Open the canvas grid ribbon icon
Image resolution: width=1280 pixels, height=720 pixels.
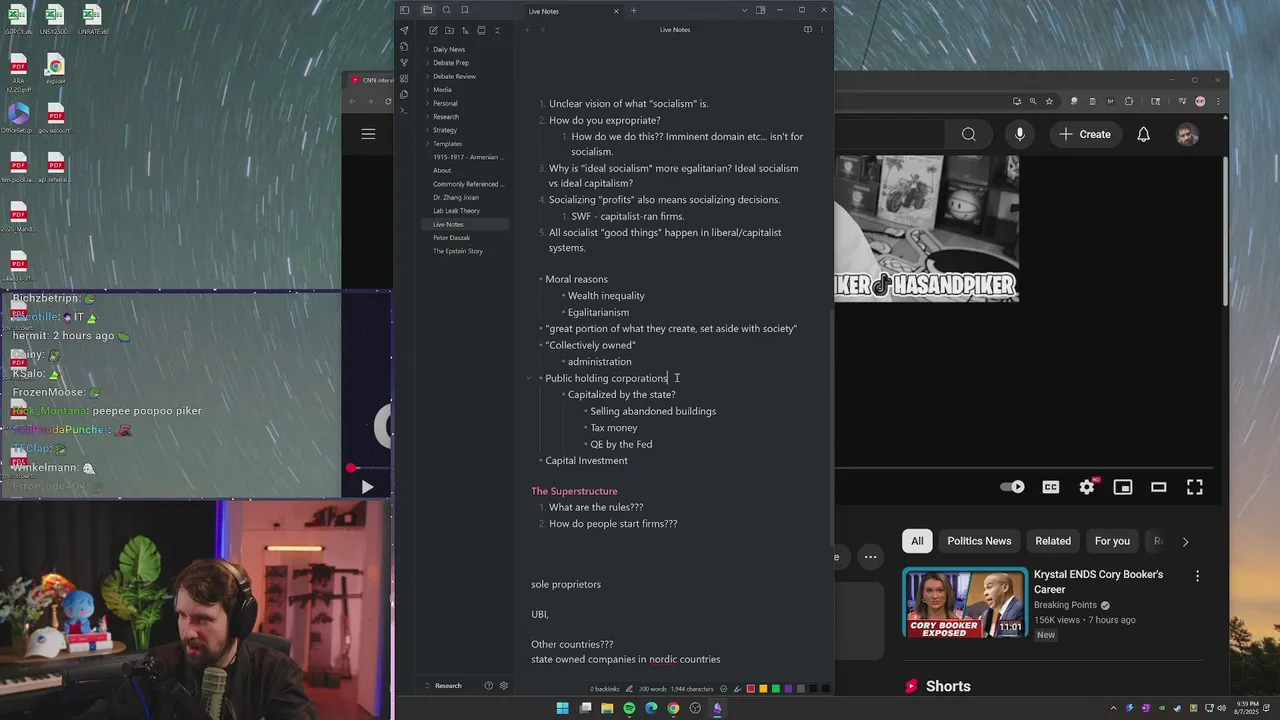(404, 78)
